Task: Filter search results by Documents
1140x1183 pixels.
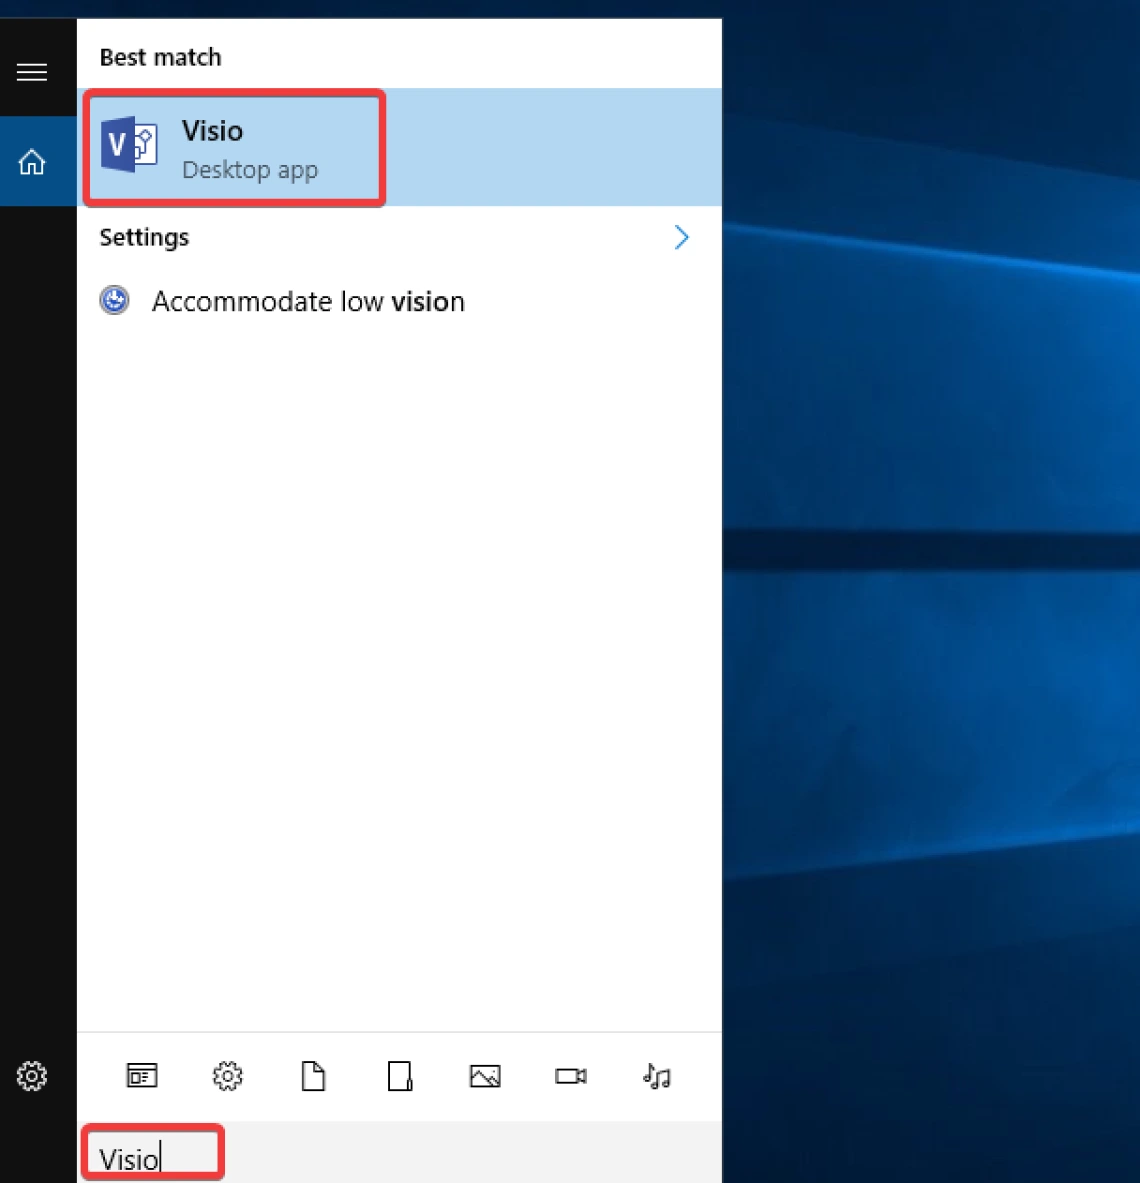Action: 313,1076
